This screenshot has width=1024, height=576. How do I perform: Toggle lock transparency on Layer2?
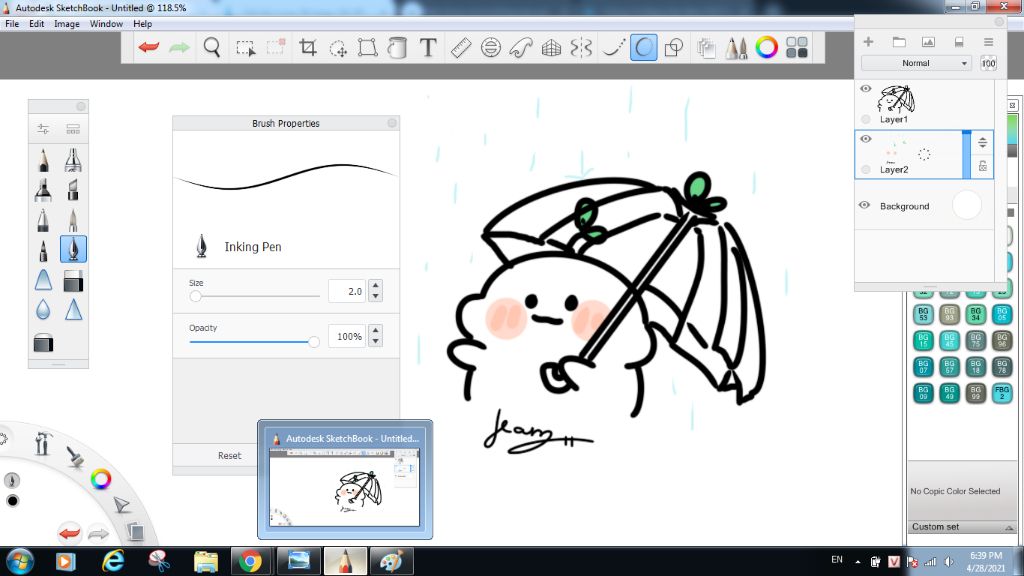(x=983, y=167)
